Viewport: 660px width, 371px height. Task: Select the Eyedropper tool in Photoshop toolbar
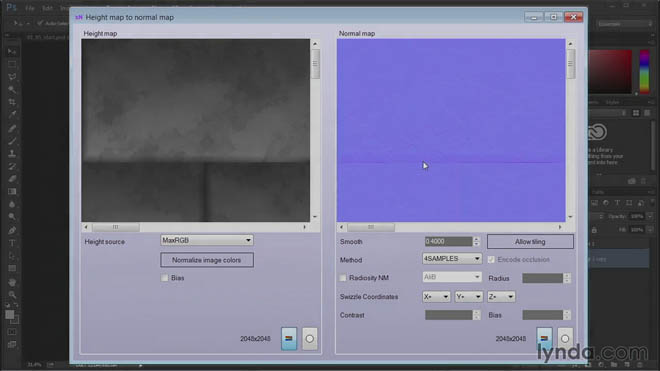coord(12,115)
